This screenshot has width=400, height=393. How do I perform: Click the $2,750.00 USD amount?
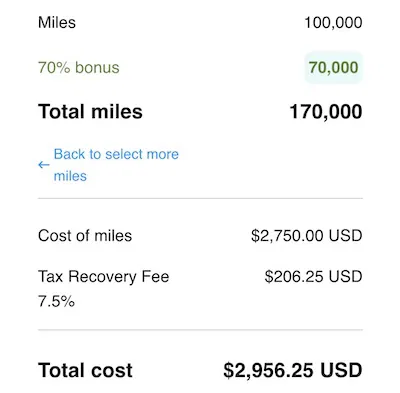[307, 236]
